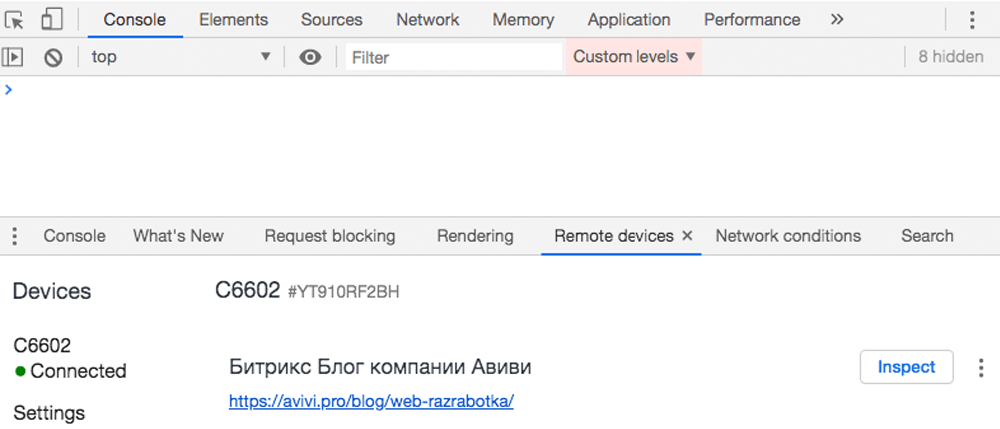Image resolution: width=1000 pixels, height=429 pixels.
Task: Switch to the Network tab
Action: [x=427, y=20]
